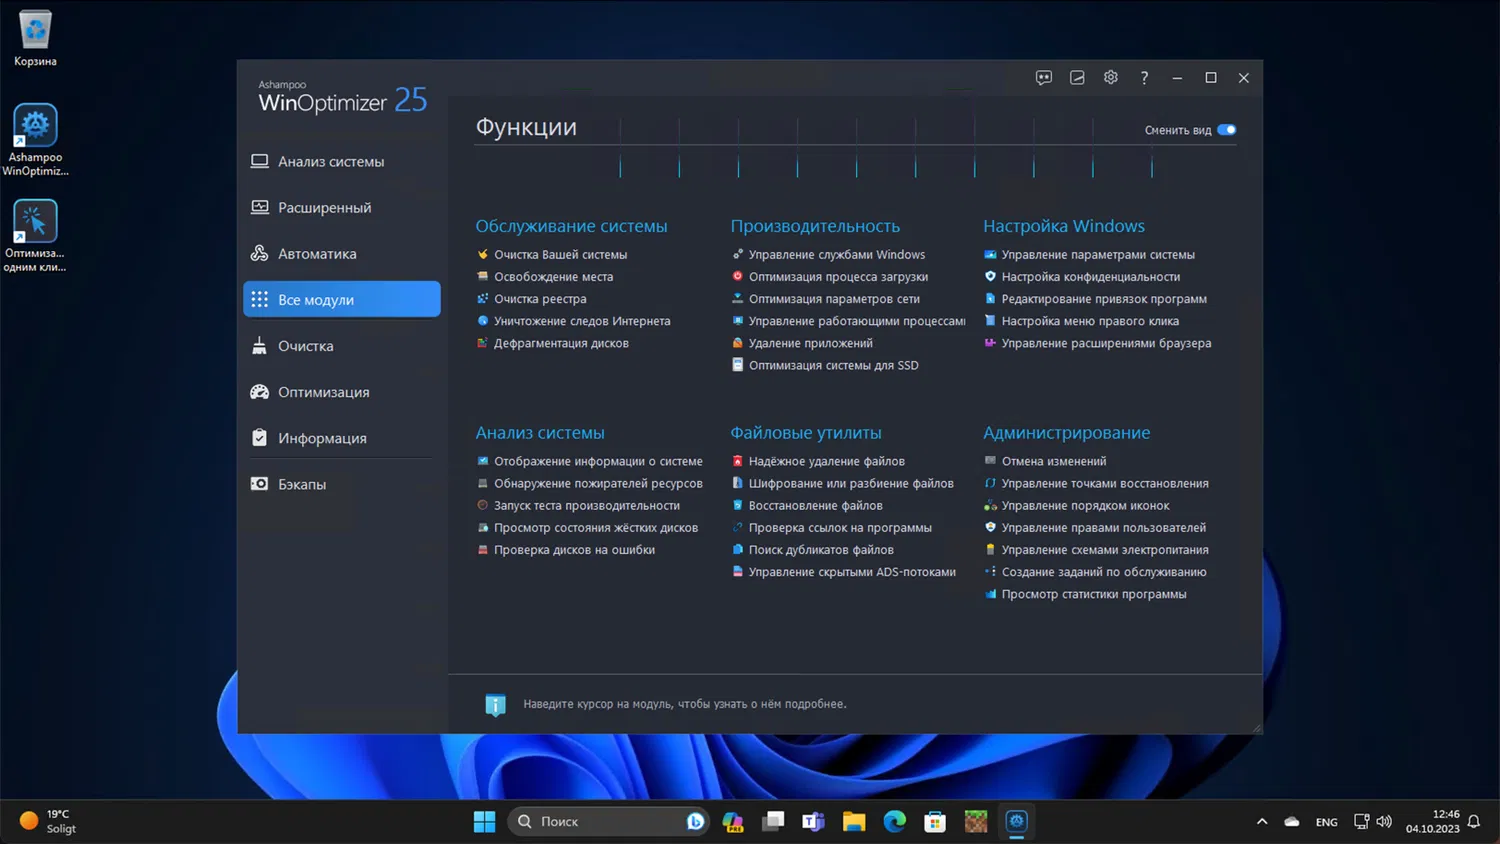
Task: Select the Ashampoo WinOptimizer desktop shortcut
Action: coord(35,141)
